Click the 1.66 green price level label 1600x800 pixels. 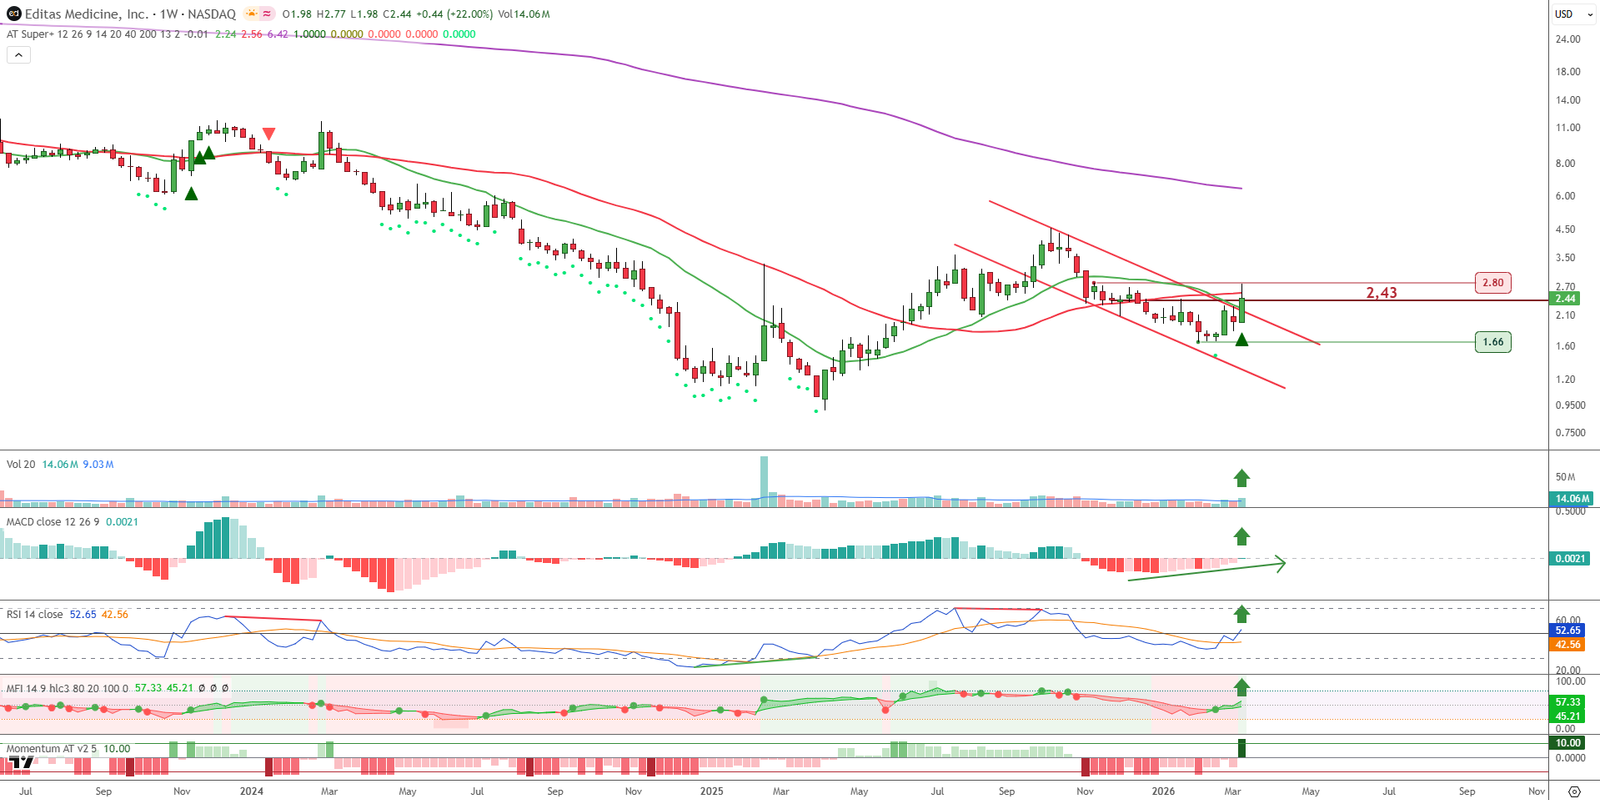coord(1492,342)
